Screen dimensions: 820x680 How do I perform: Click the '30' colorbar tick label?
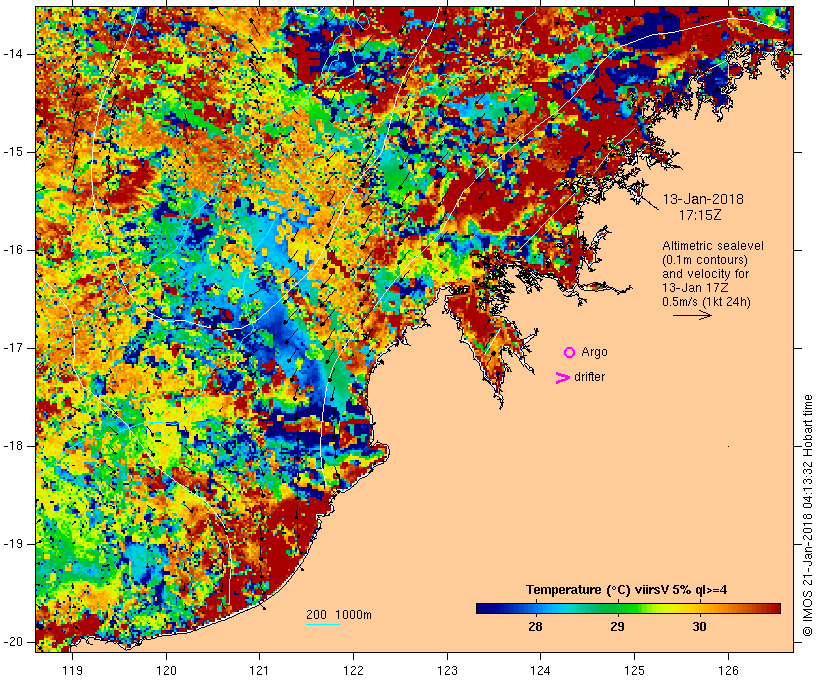(x=700, y=627)
